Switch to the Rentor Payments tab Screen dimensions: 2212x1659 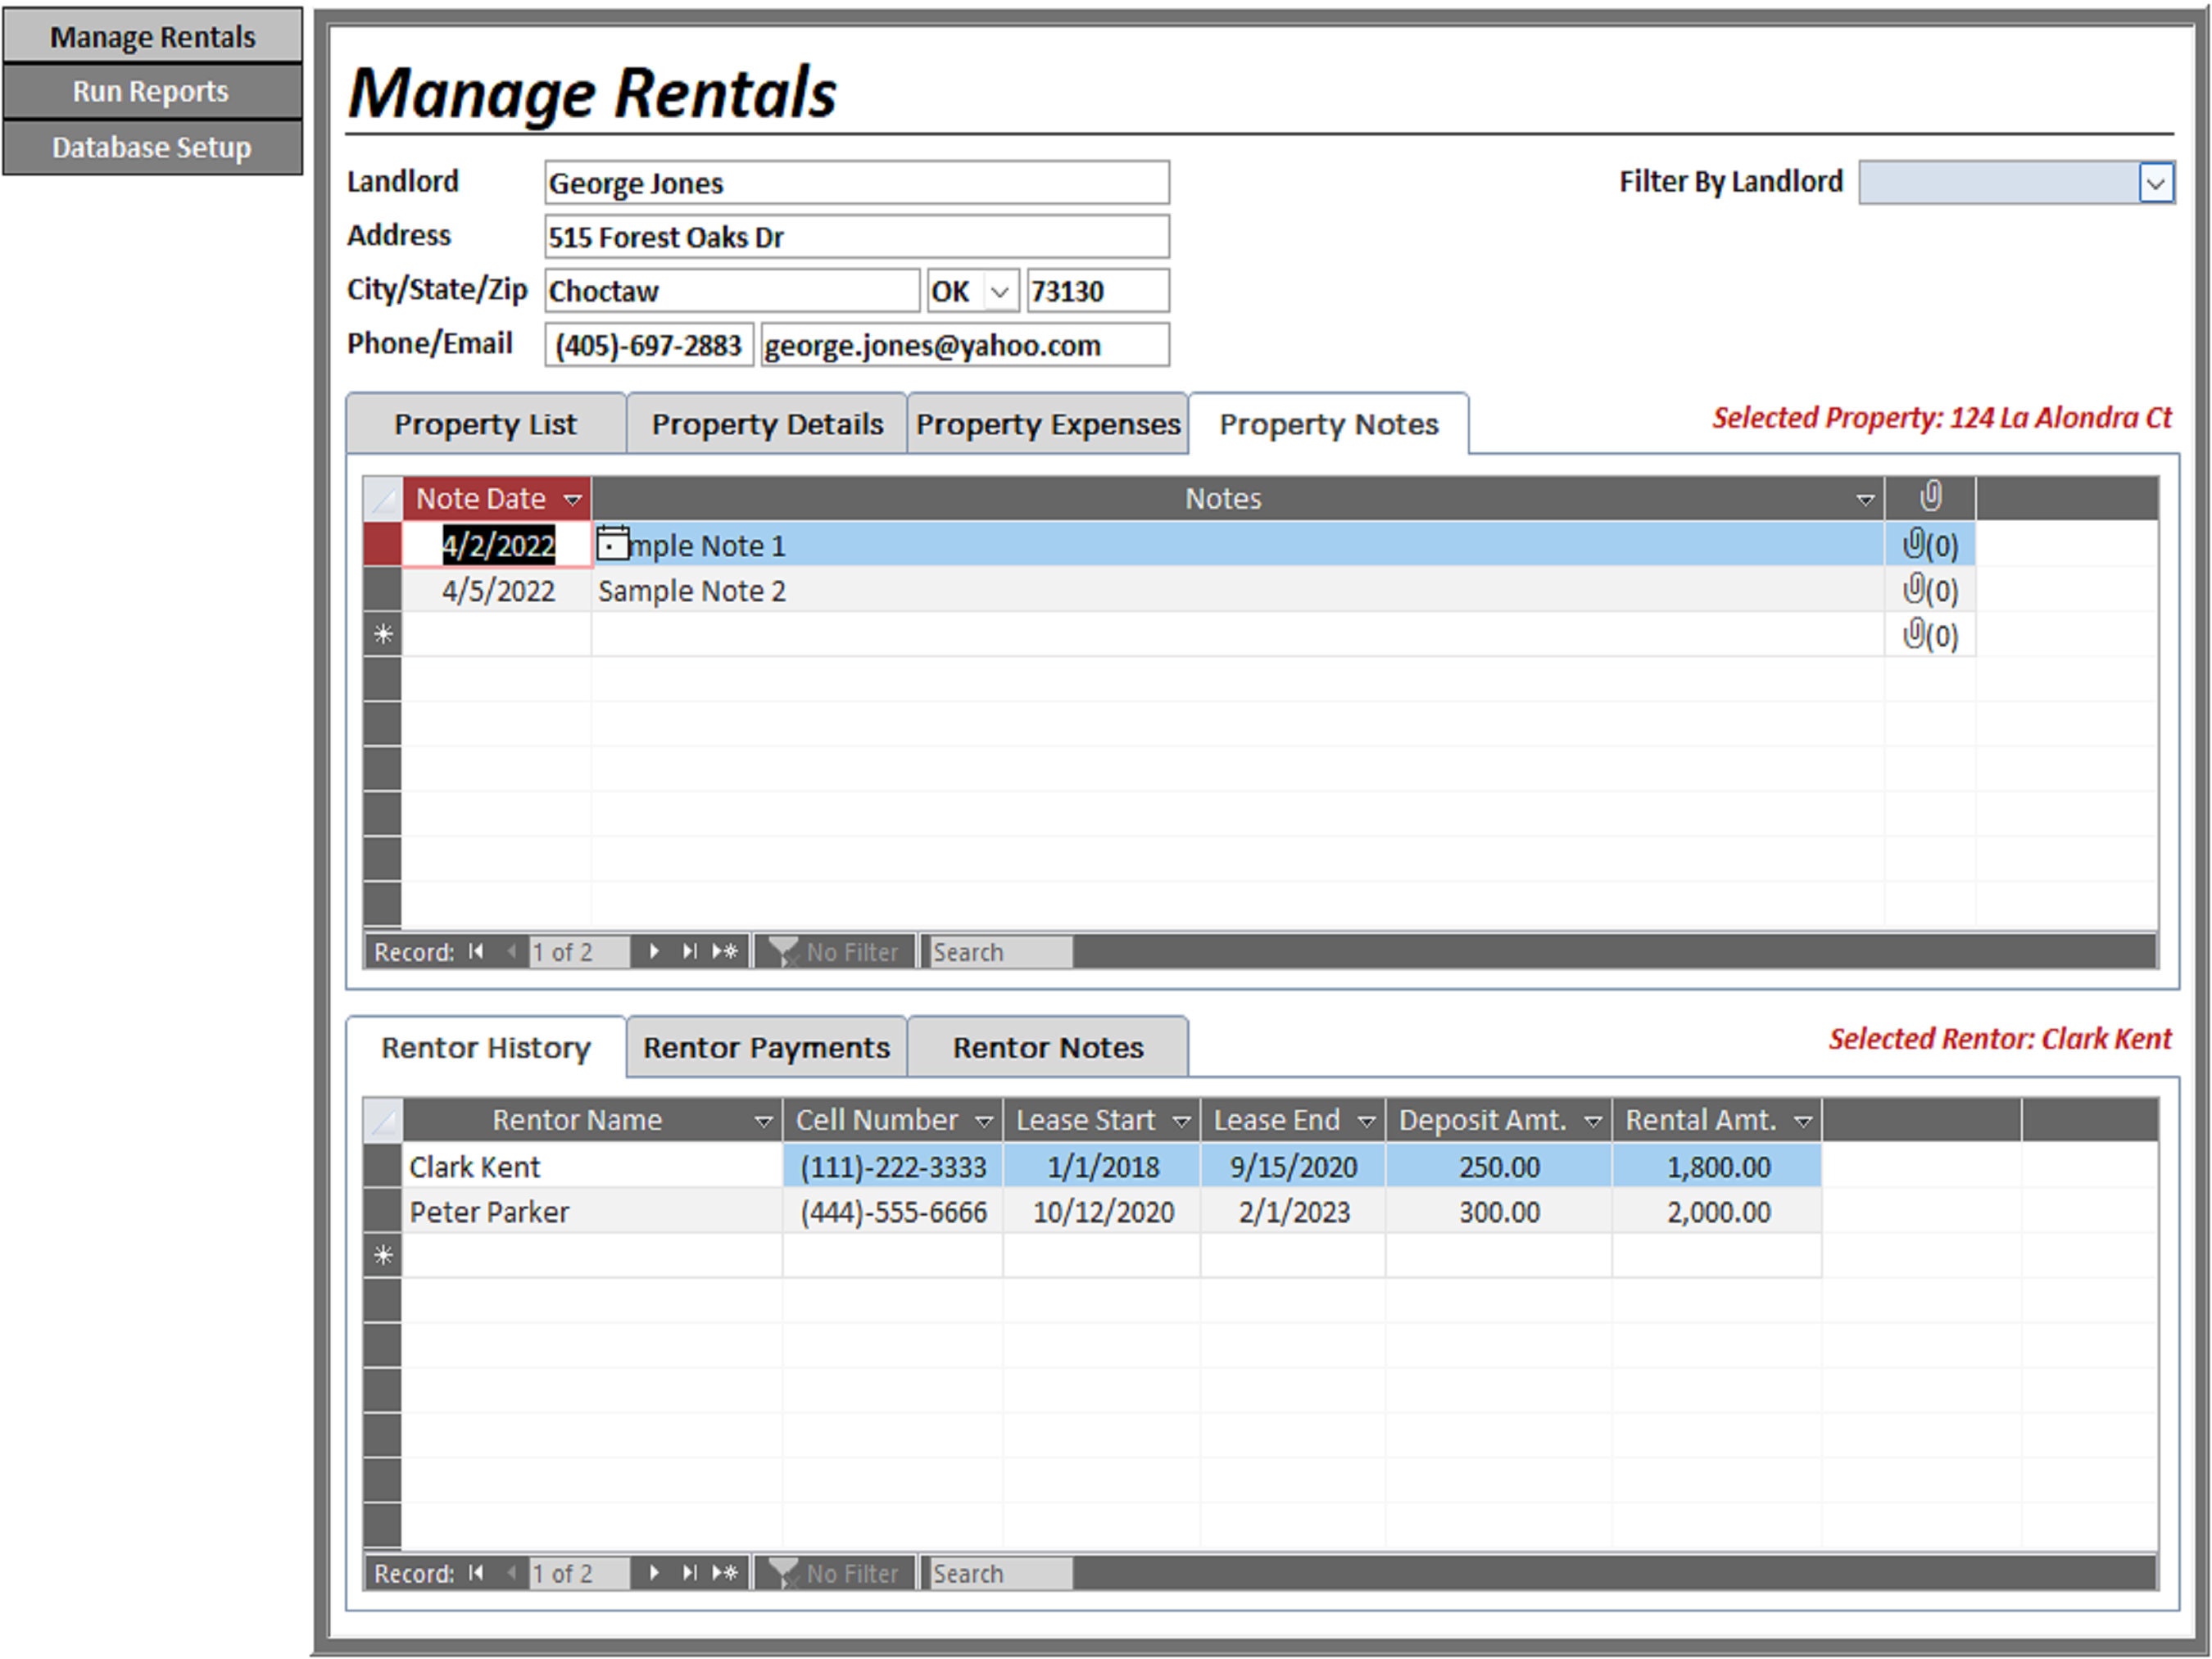tap(766, 1047)
